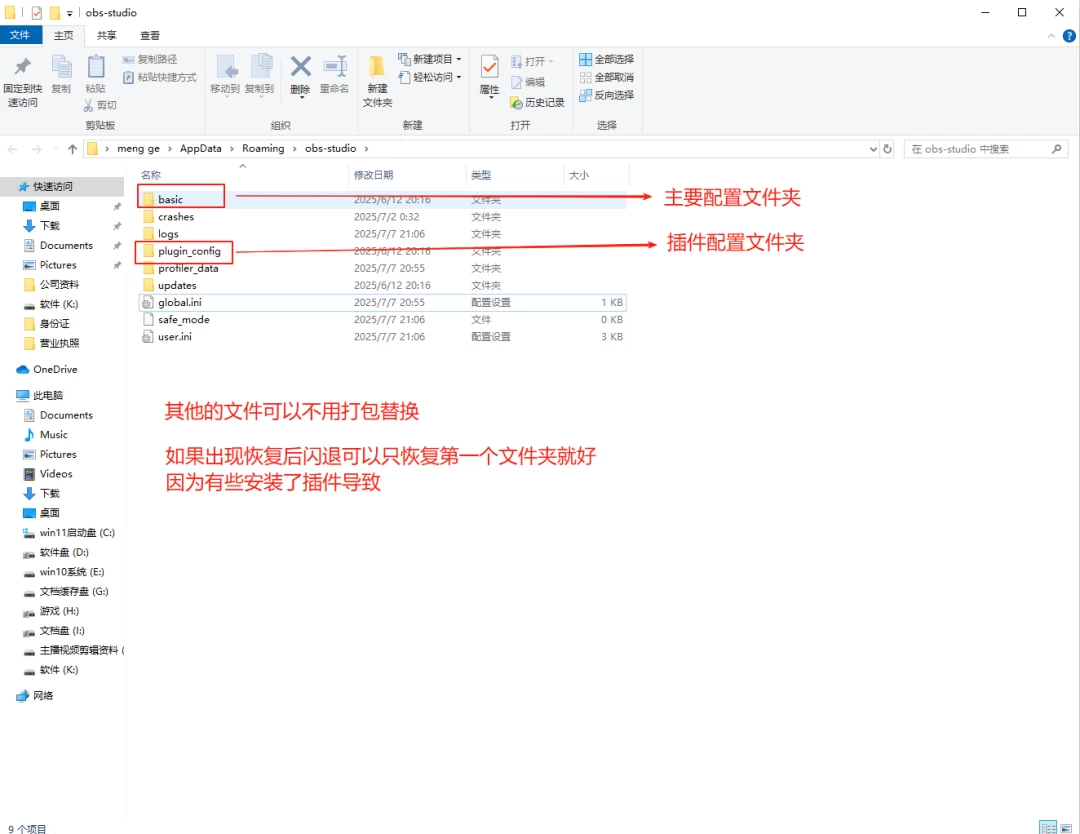
Task: Click properties icon in title bar quick toolbar
Action: point(37,12)
